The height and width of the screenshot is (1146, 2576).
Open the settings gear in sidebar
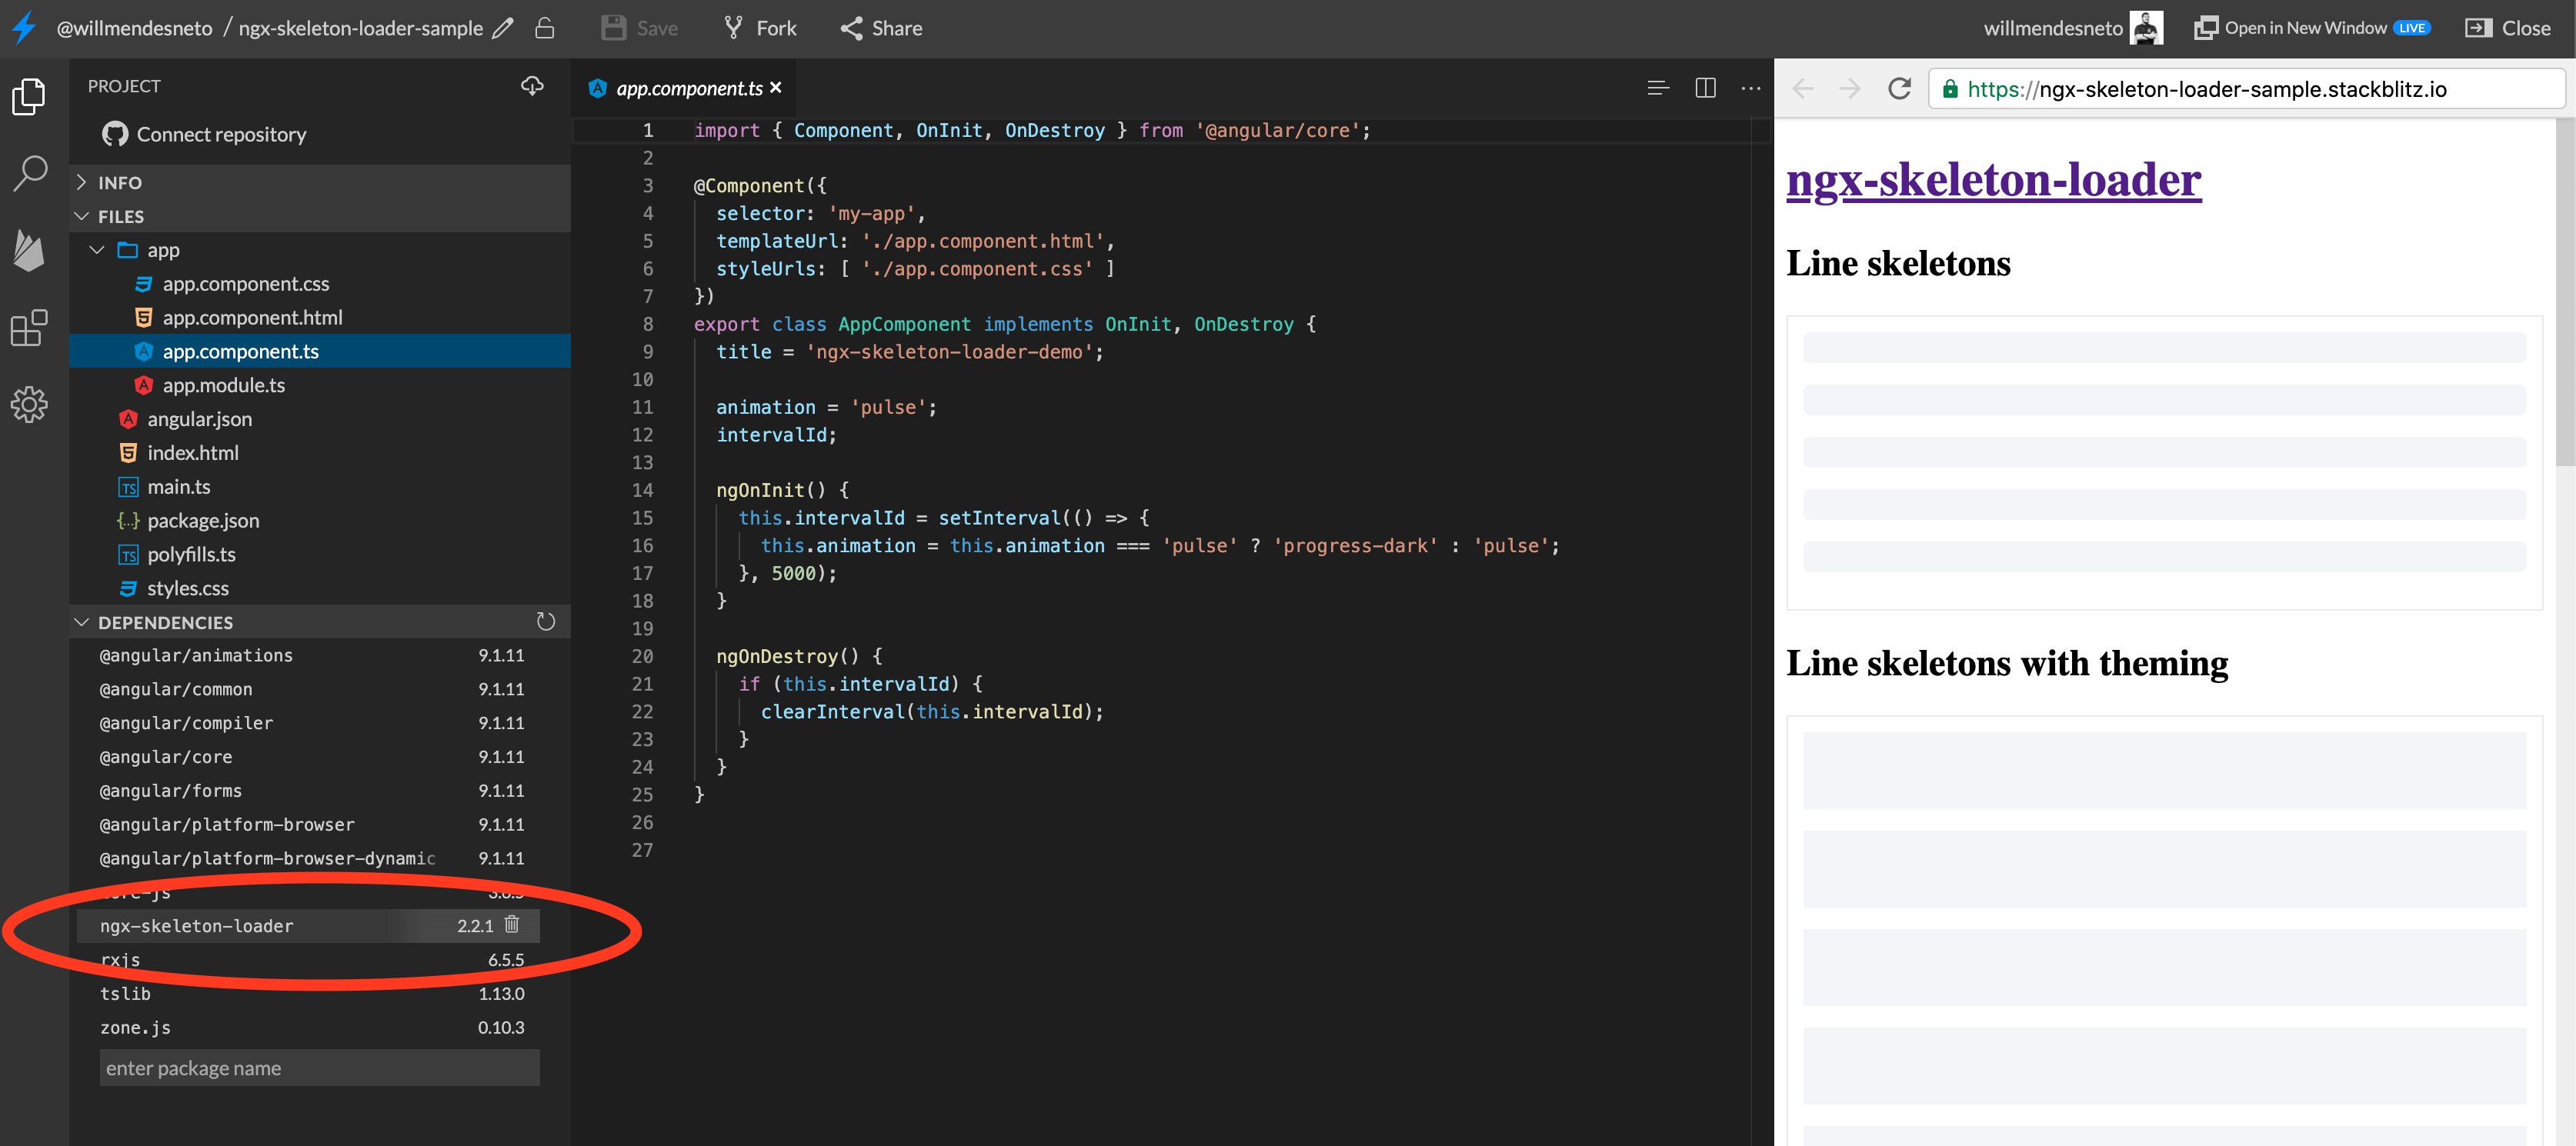point(30,405)
